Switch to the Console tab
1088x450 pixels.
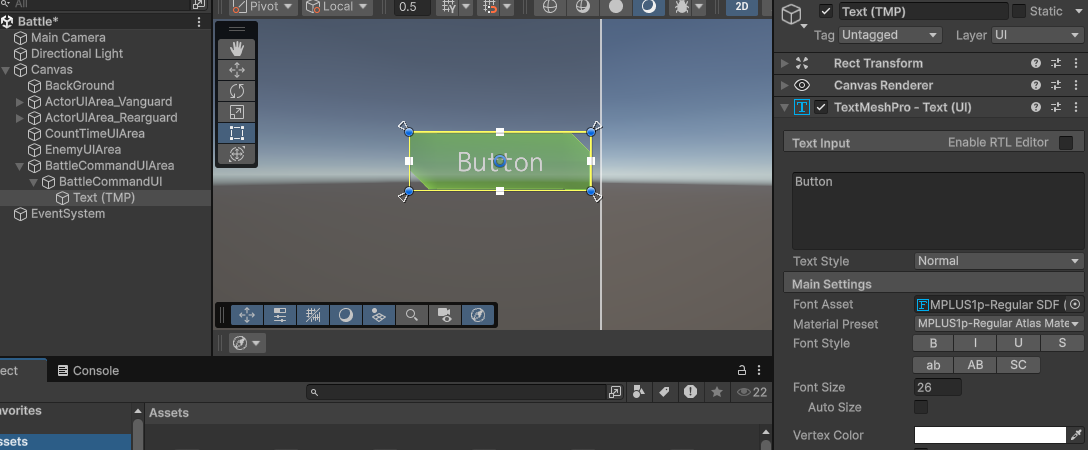pyautogui.click(x=88, y=371)
